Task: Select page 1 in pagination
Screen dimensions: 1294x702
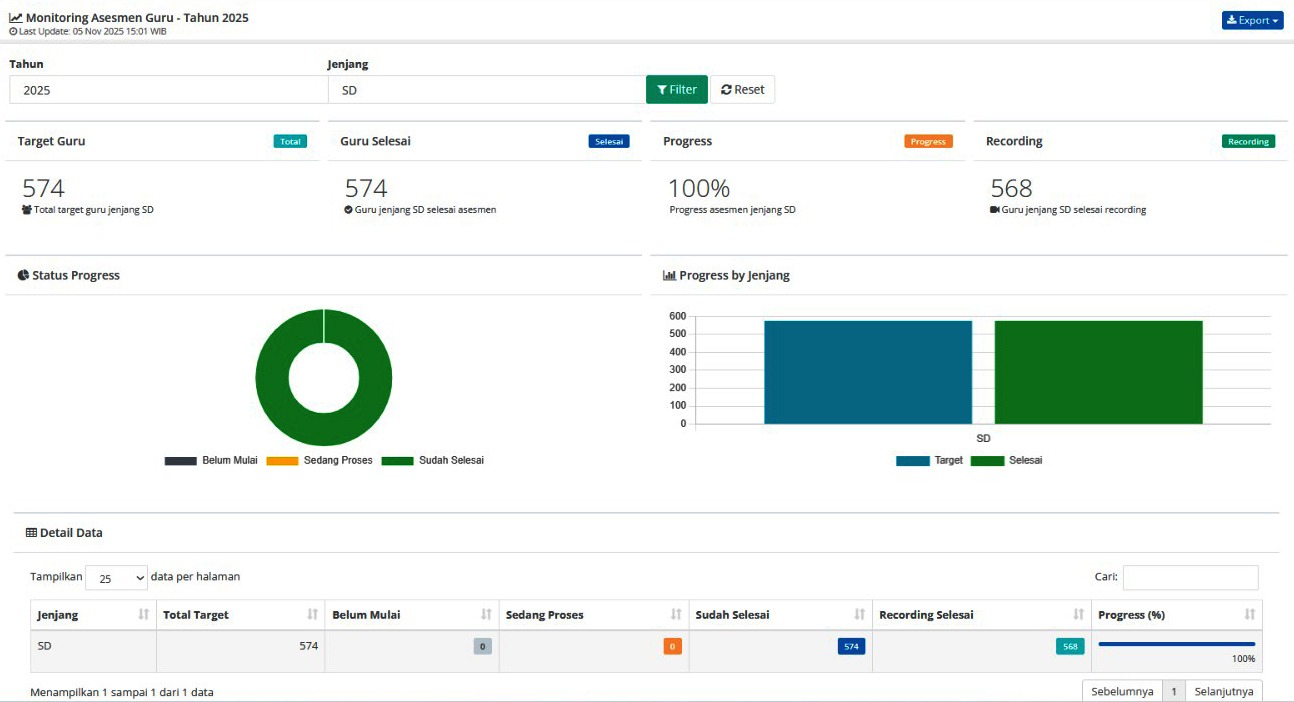Action: click(x=1174, y=691)
